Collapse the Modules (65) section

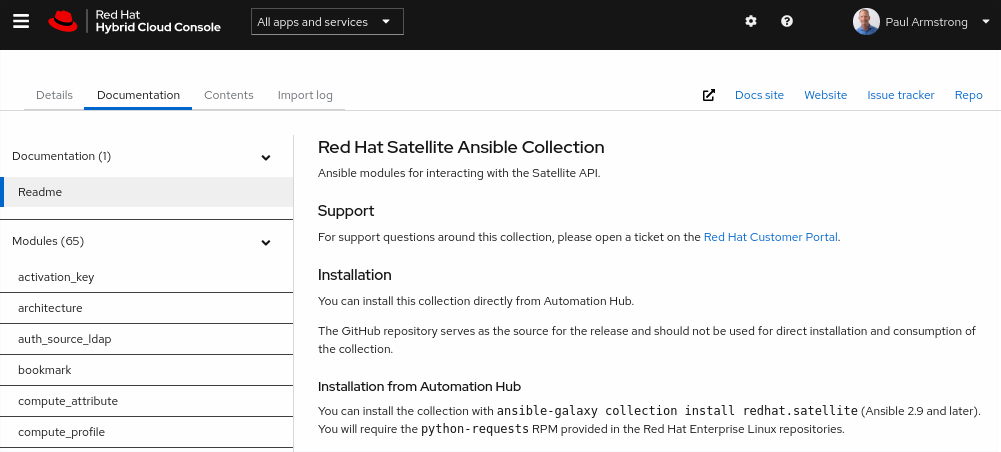pyautogui.click(x=266, y=242)
